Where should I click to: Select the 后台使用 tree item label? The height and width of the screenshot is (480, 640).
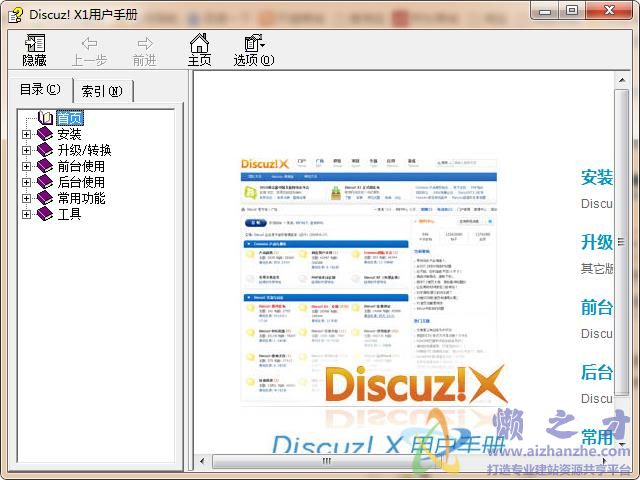coord(81,182)
